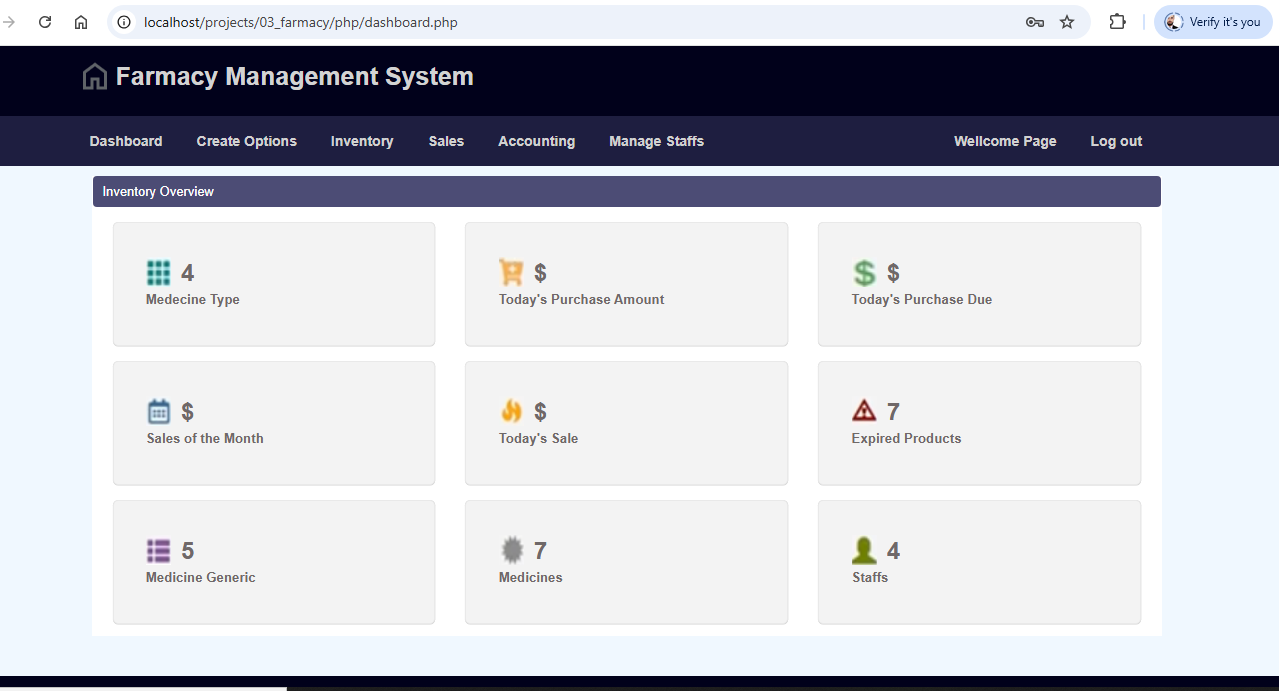
Task: Click the green person Staffs icon
Action: click(x=864, y=550)
